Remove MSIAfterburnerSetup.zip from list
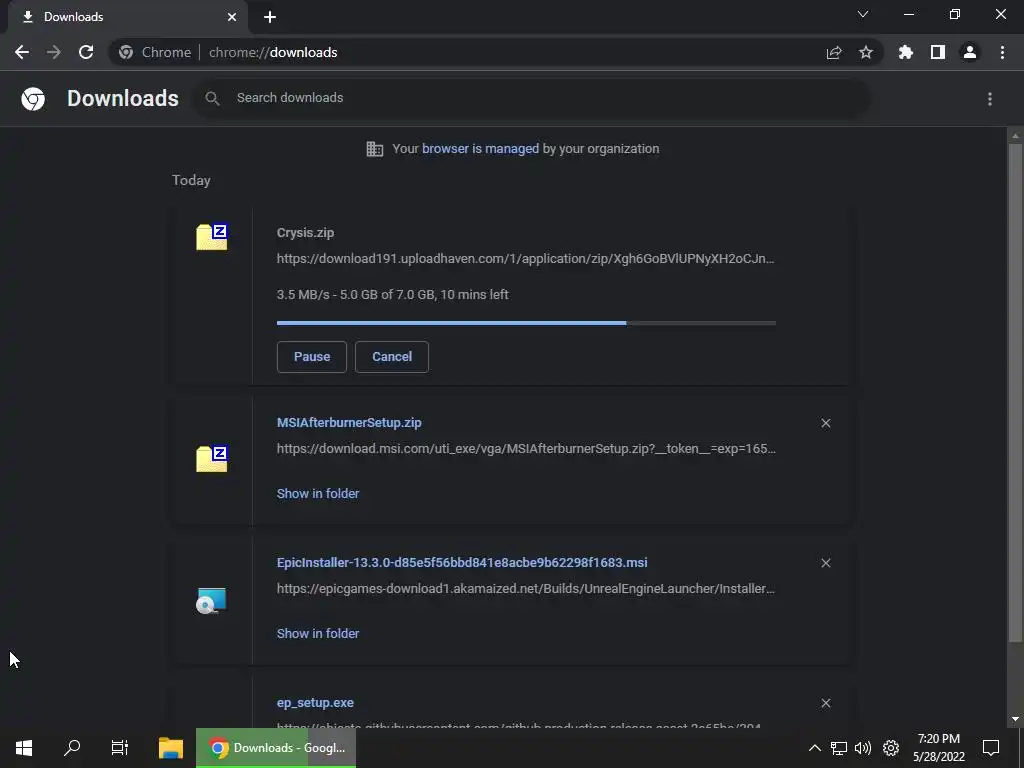 tap(825, 423)
